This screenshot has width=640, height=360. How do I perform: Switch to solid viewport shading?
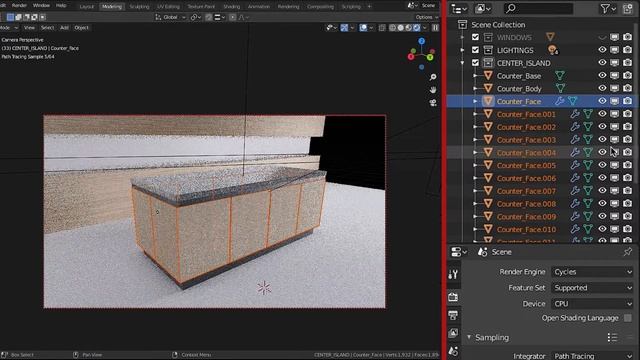pyautogui.click(x=400, y=28)
